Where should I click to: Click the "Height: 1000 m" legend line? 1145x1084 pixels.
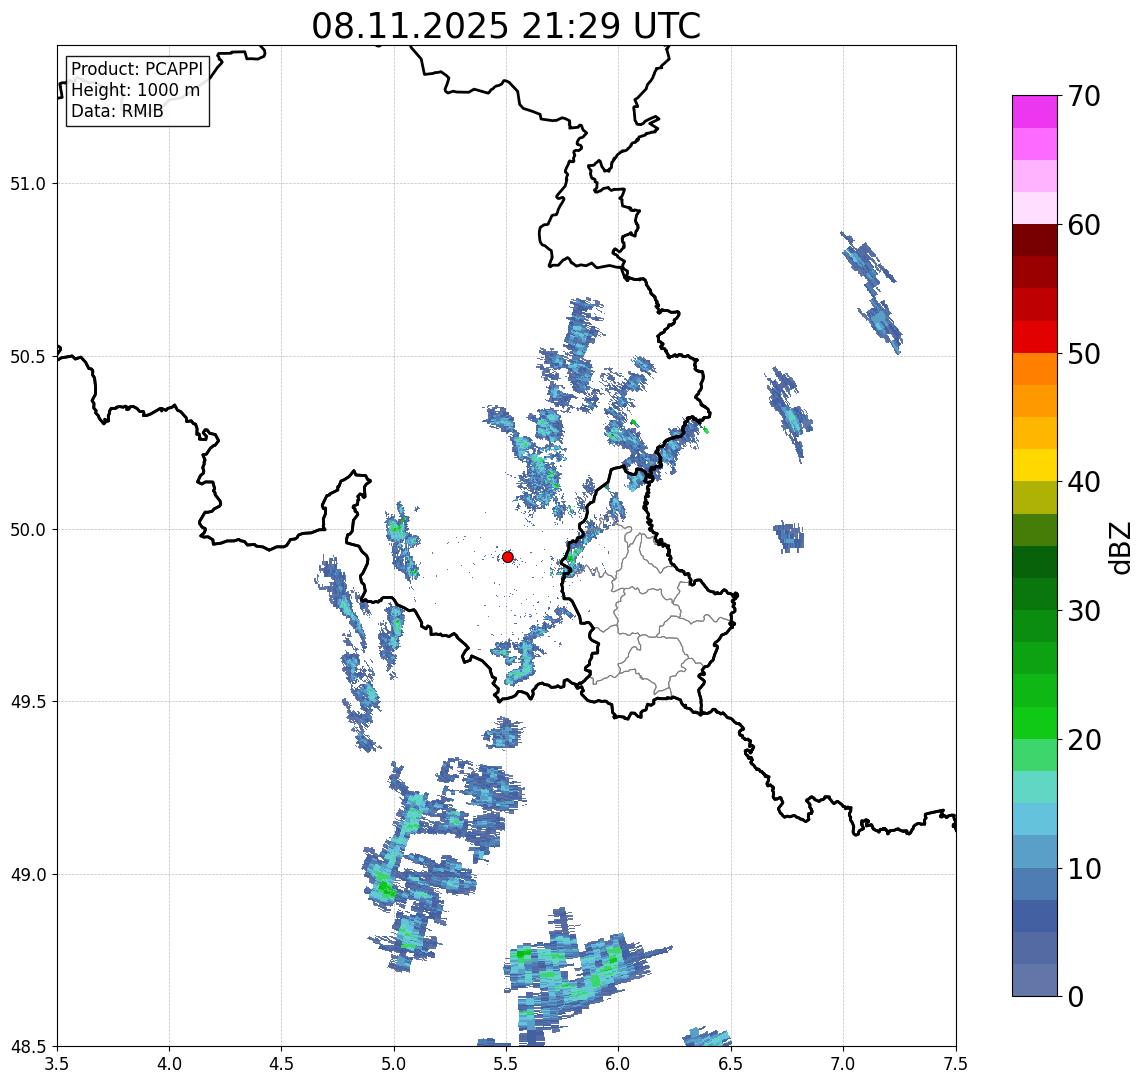[135, 91]
